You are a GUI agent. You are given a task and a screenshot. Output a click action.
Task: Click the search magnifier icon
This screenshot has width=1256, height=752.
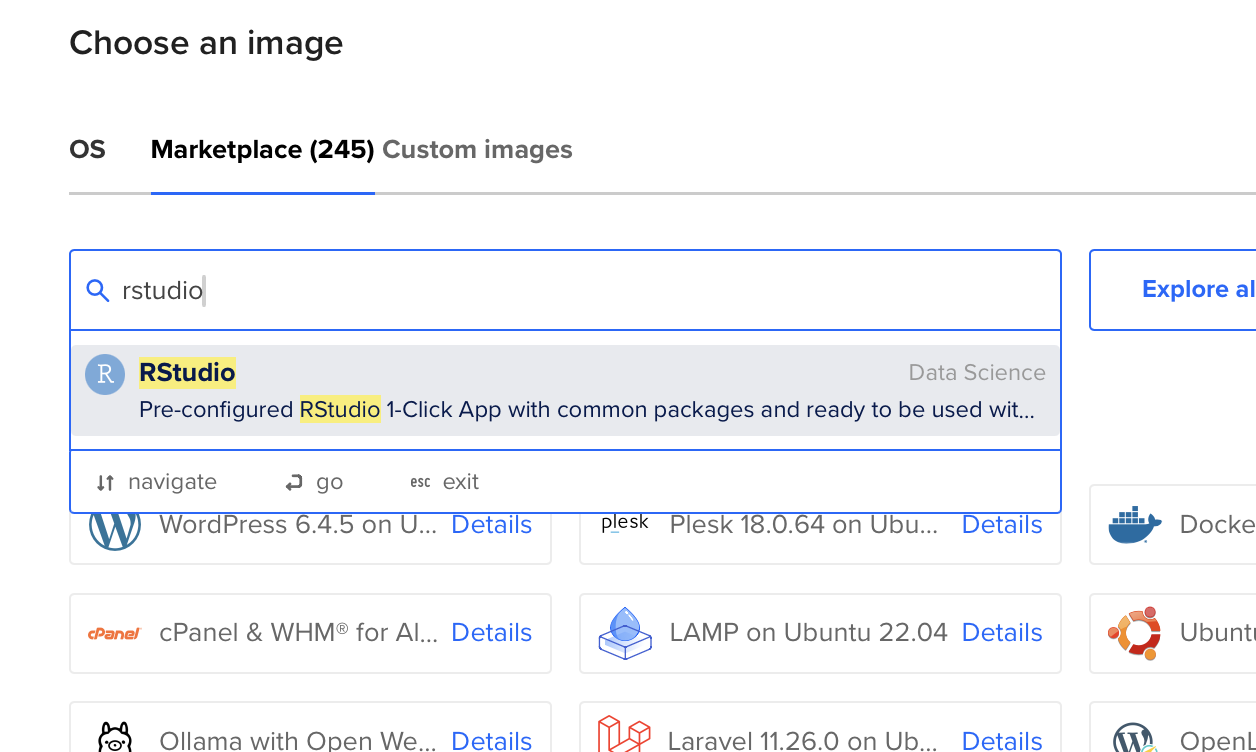pos(97,291)
